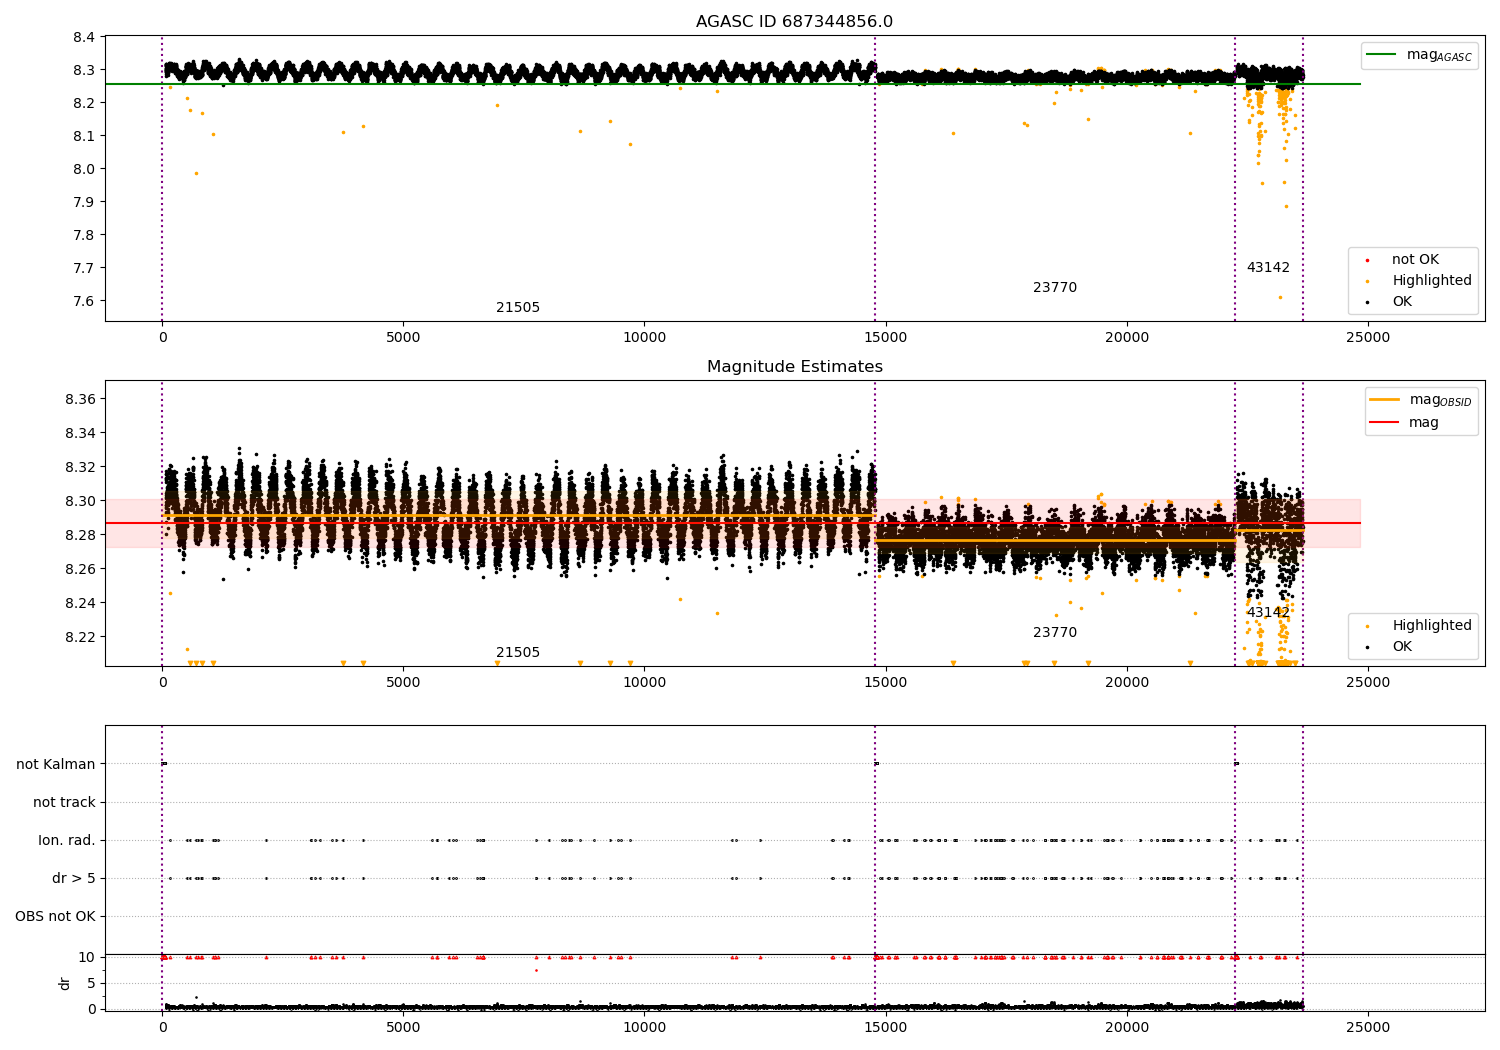Click the "8.1" y-axis tick of top plot

coord(85,137)
